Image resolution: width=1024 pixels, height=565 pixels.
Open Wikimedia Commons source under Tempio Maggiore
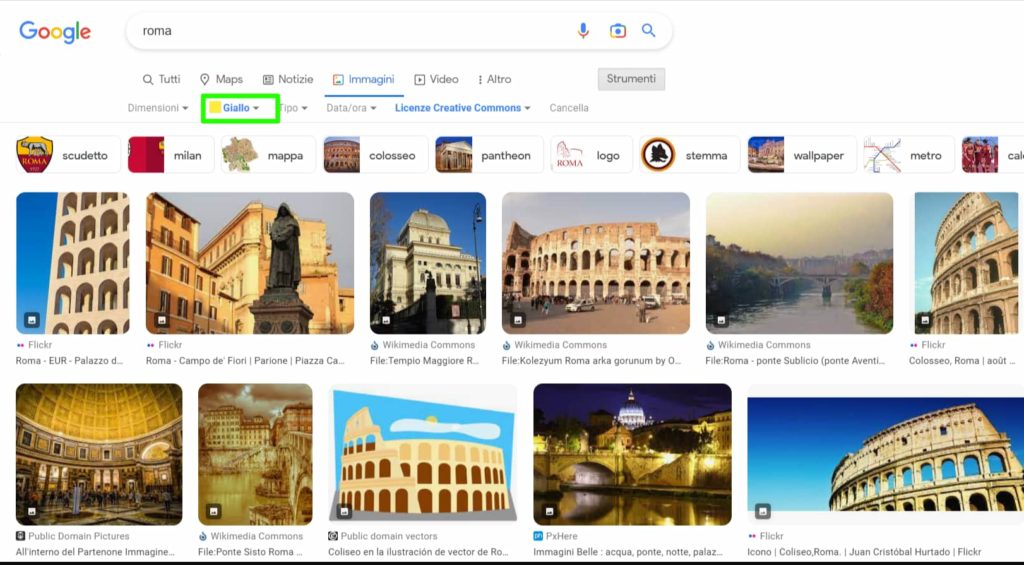[x=423, y=345]
